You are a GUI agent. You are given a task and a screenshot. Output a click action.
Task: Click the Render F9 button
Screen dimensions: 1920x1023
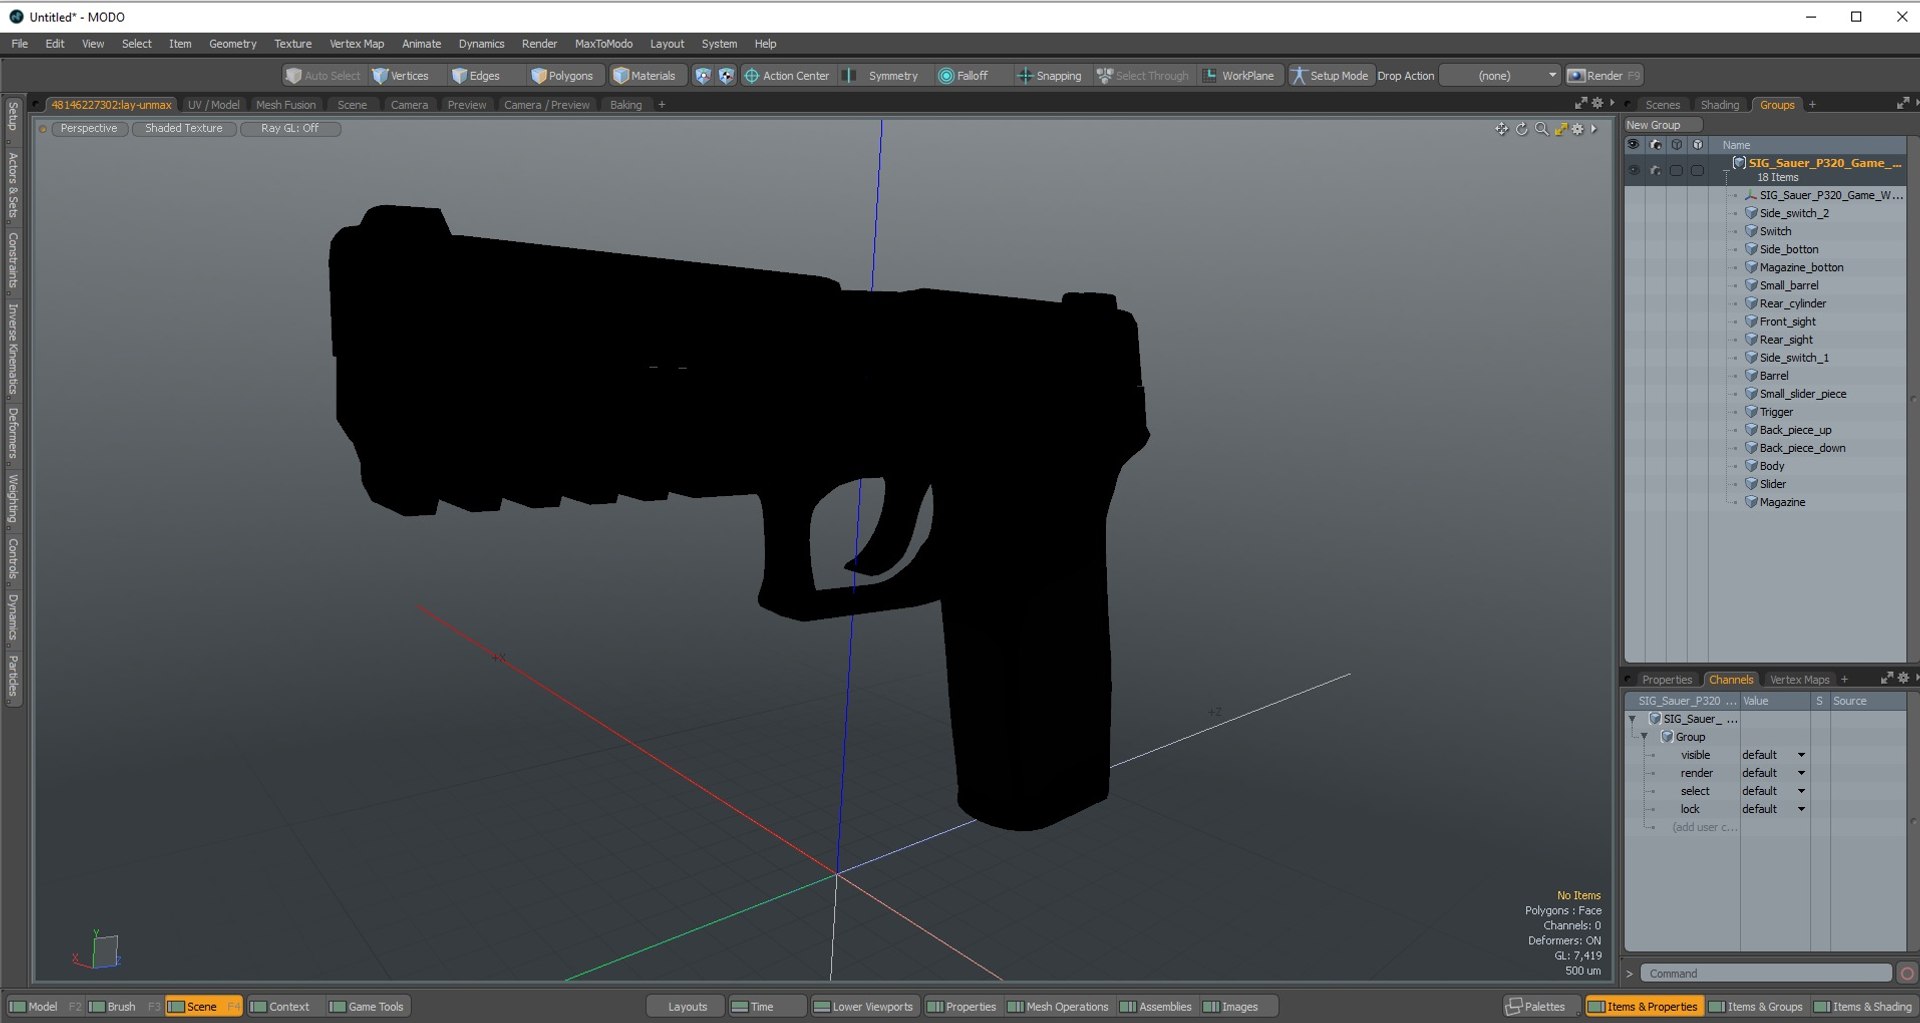[1603, 76]
